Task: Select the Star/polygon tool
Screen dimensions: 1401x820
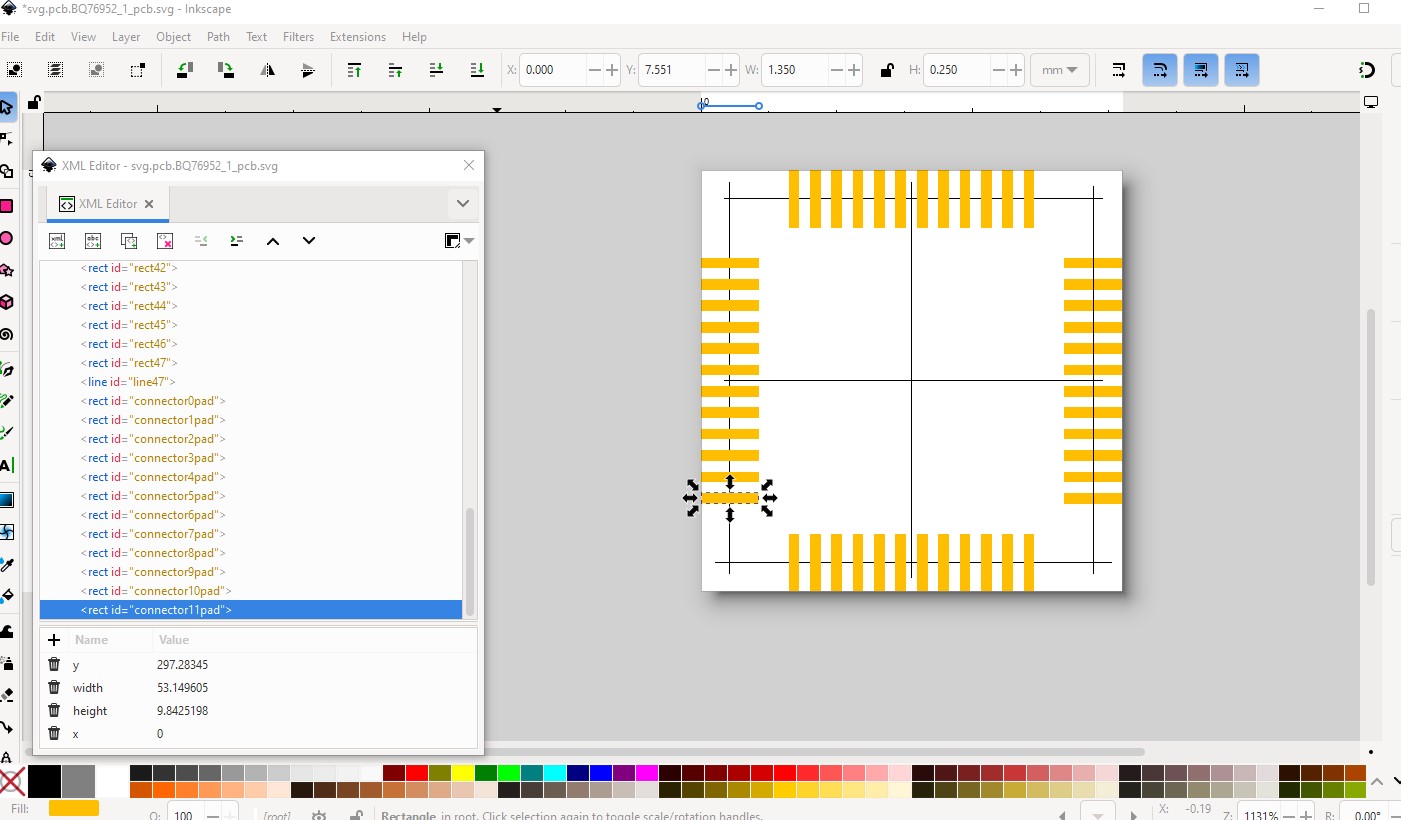Action: tap(6, 270)
